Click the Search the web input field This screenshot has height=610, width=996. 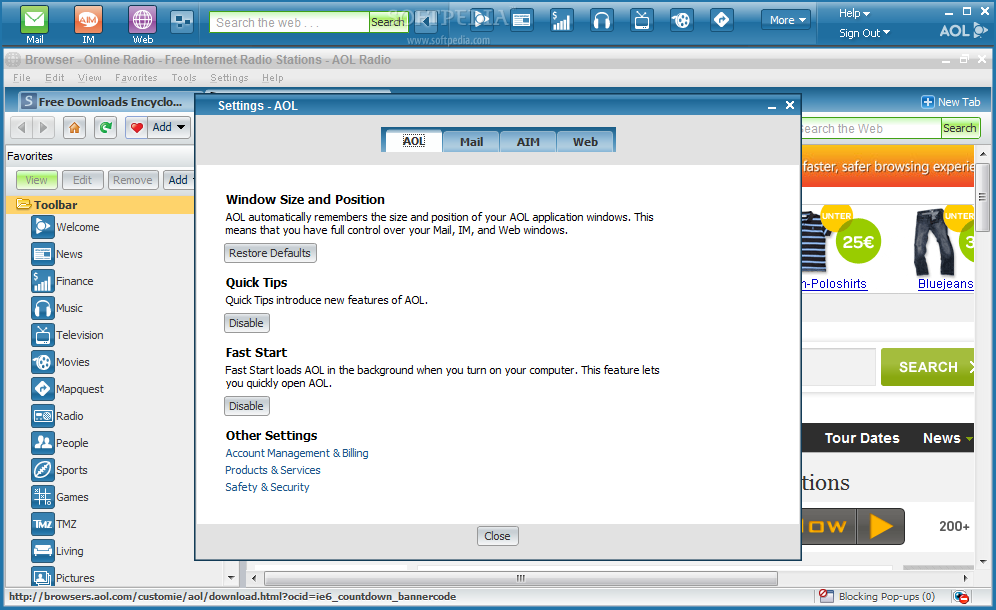[x=289, y=22]
